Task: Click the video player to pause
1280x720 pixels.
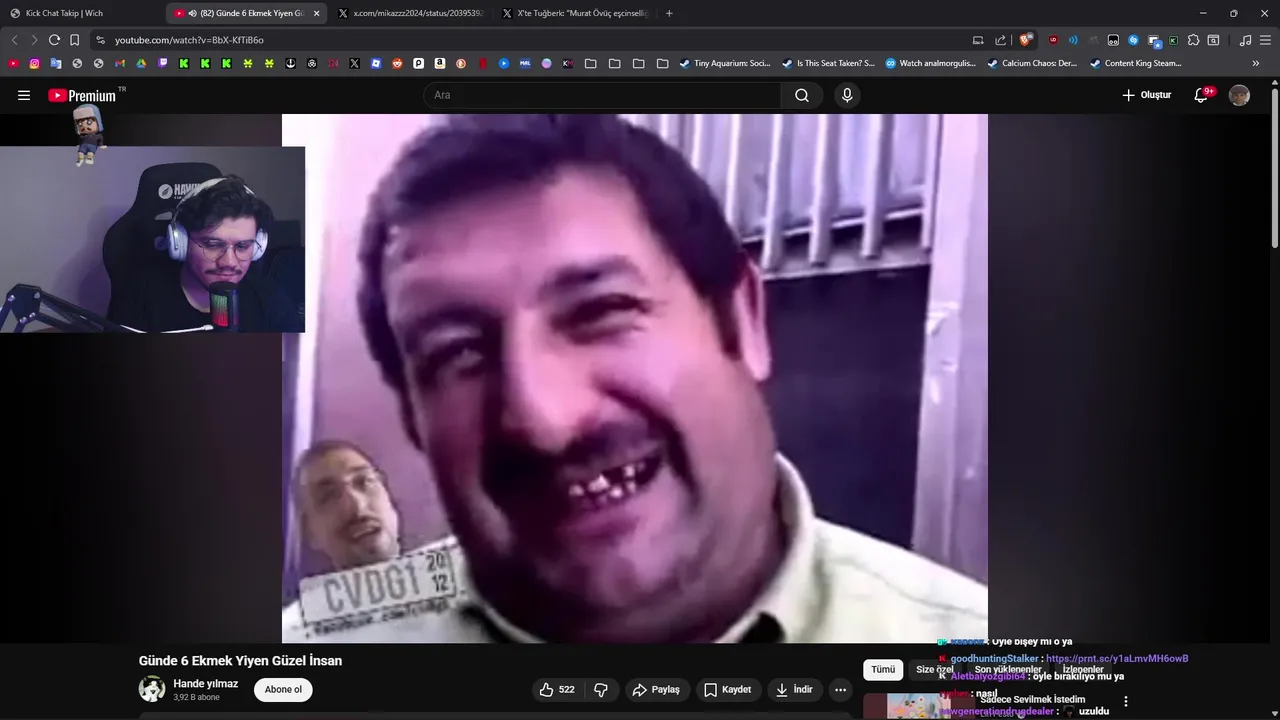Action: point(635,378)
